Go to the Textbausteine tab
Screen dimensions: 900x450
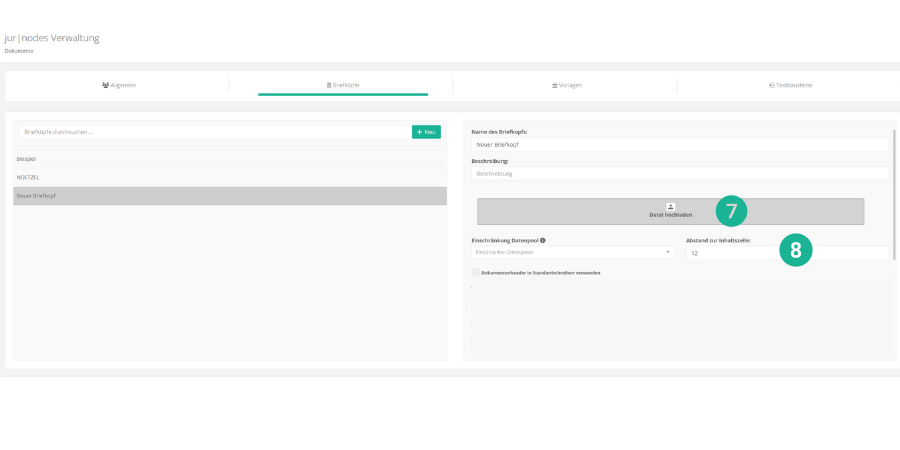[790, 85]
